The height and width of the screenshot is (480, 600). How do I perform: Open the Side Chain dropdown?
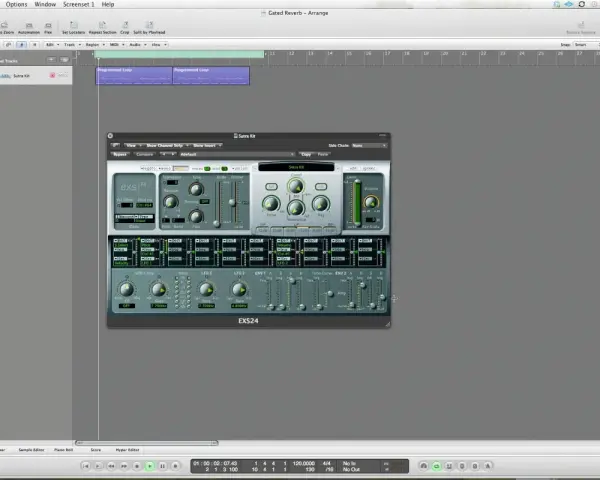click(369, 145)
